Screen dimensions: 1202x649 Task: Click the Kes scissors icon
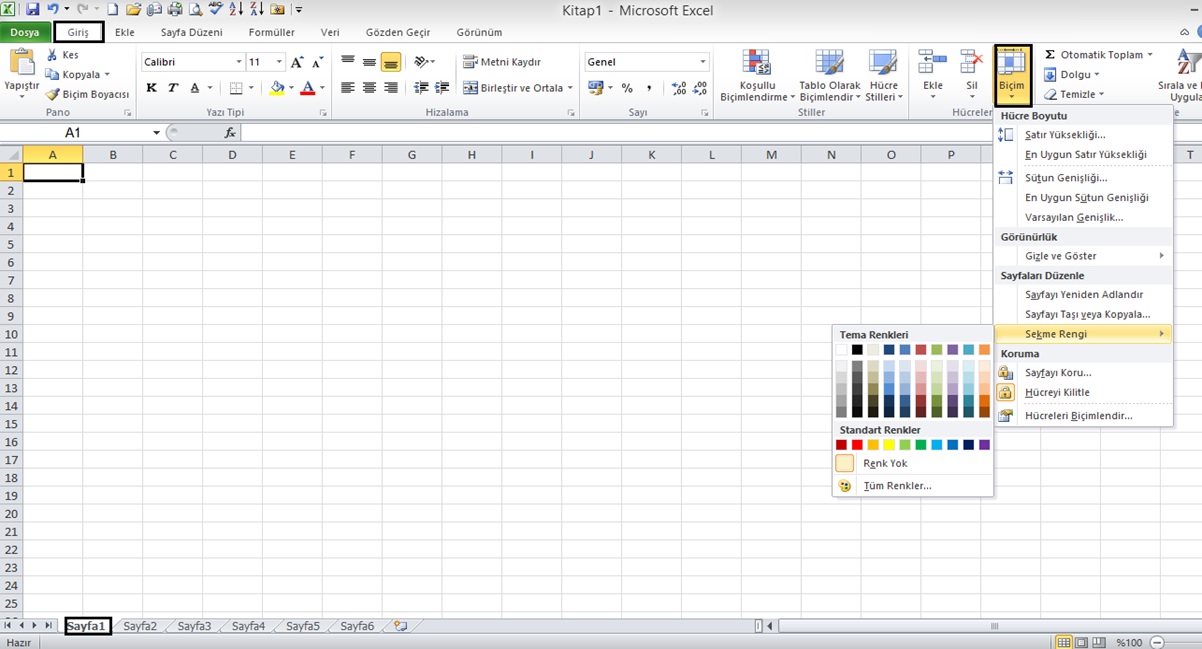pyautogui.click(x=52, y=55)
